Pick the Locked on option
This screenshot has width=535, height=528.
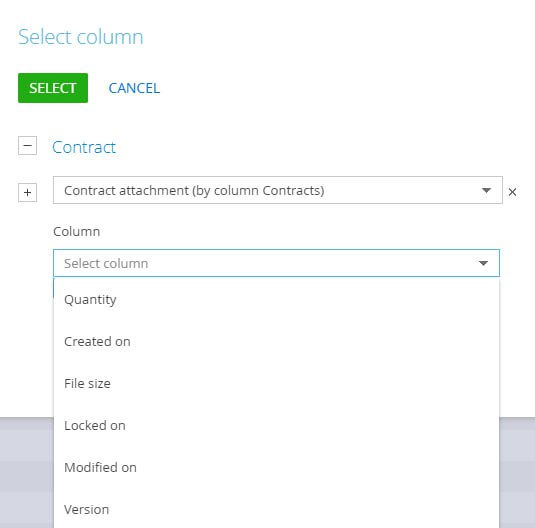tap(276, 426)
